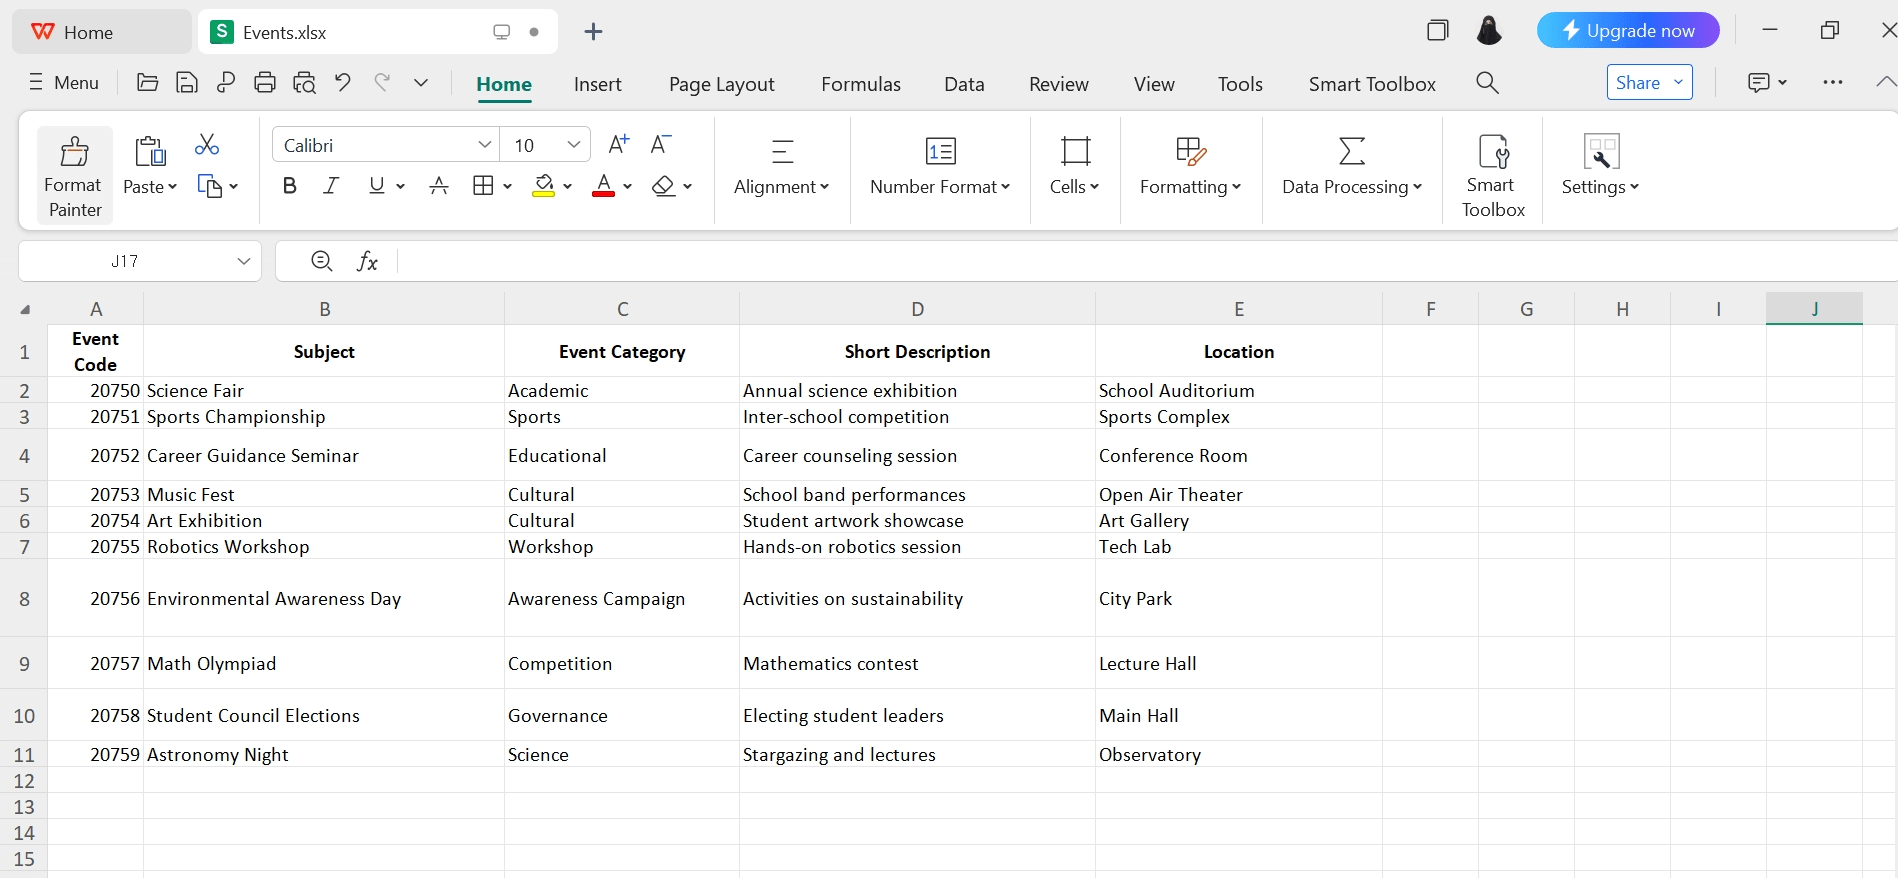This screenshot has width=1898, height=878.
Task: Switch to the Insert tab
Action: click(x=597, y=84)
